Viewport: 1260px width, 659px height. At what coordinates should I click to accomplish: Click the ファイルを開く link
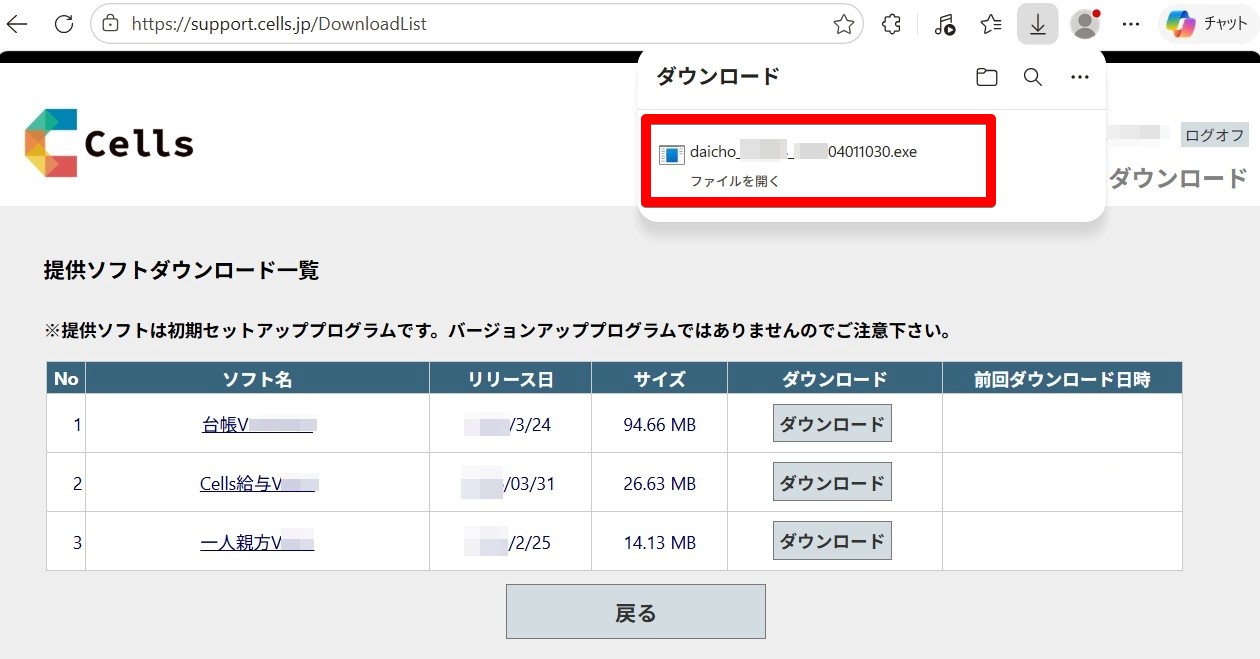pyautogui.click(x=734, y=181)
